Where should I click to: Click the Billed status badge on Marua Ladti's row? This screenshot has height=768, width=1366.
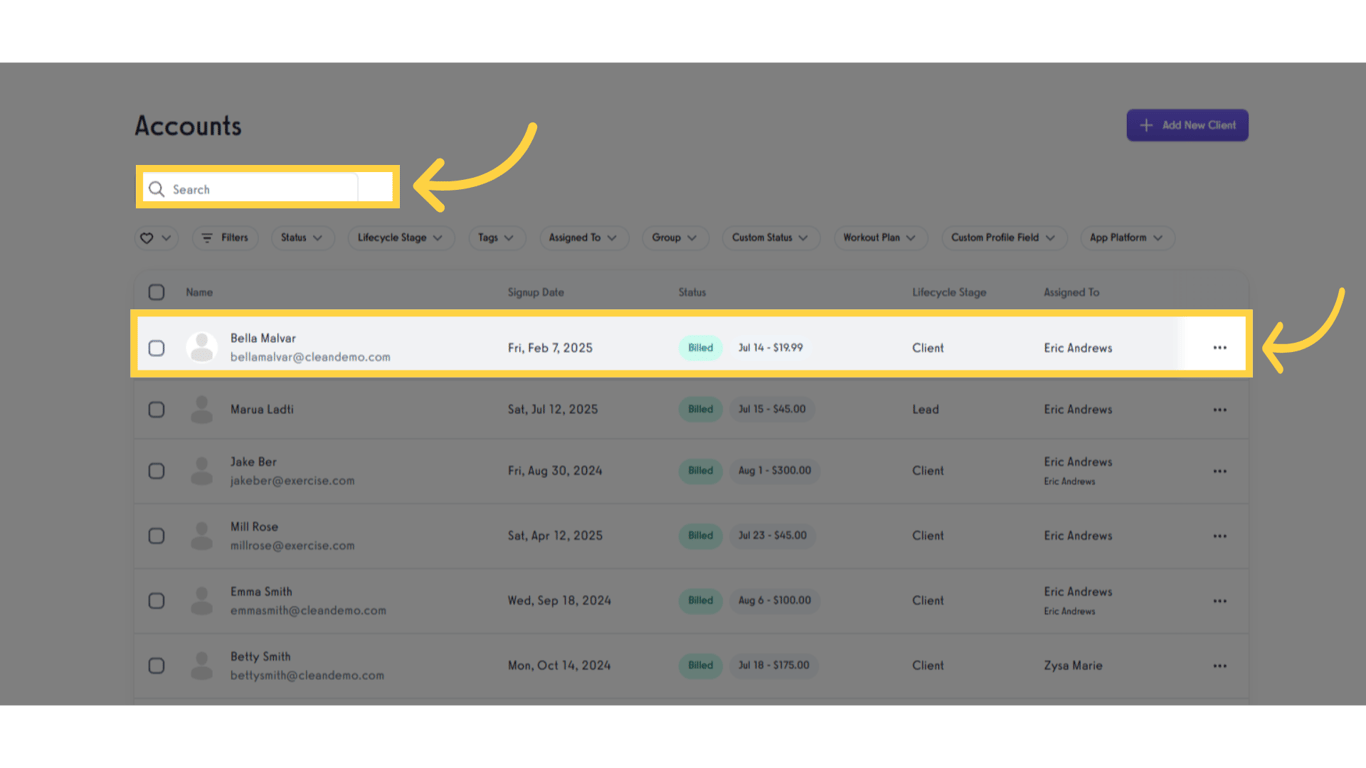tap(700, 409)
